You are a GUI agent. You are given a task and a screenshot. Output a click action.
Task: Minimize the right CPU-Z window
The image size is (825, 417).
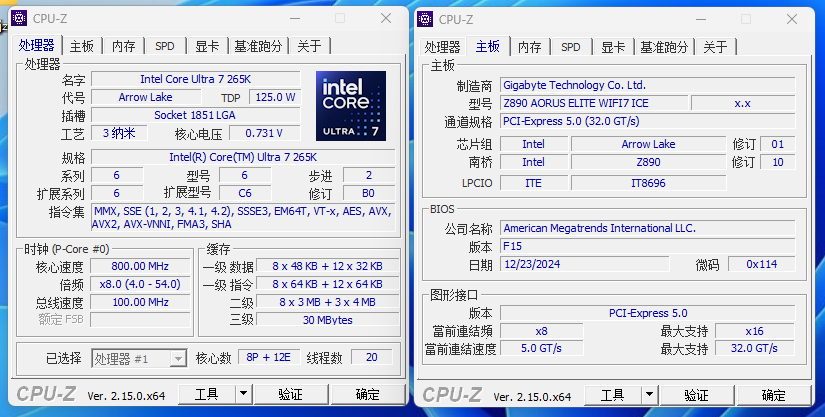click(x=699, y=18)
